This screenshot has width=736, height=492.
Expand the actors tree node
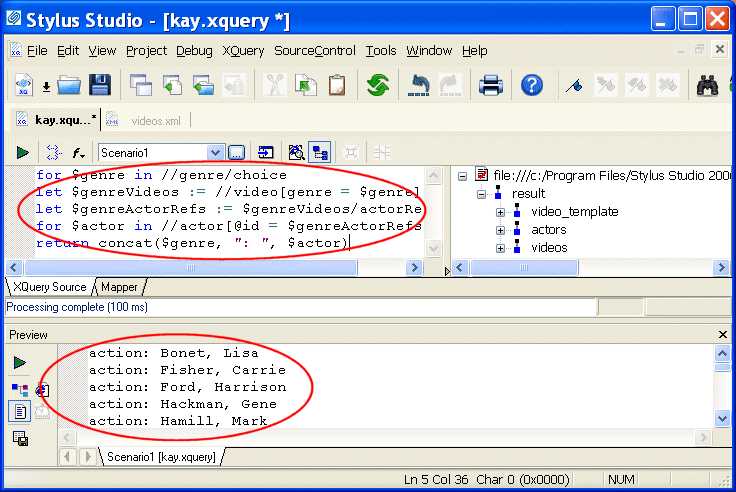point(501,230)
